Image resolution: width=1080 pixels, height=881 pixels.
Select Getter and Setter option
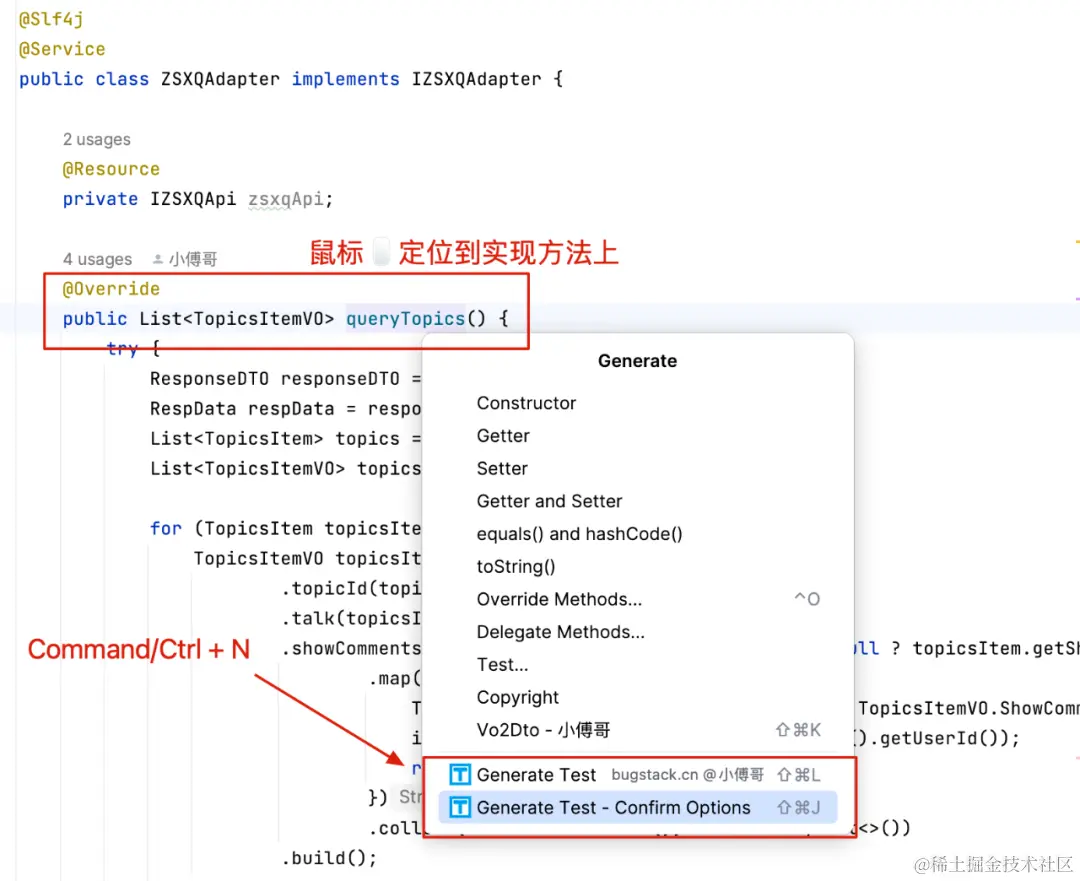pos(549,501)
